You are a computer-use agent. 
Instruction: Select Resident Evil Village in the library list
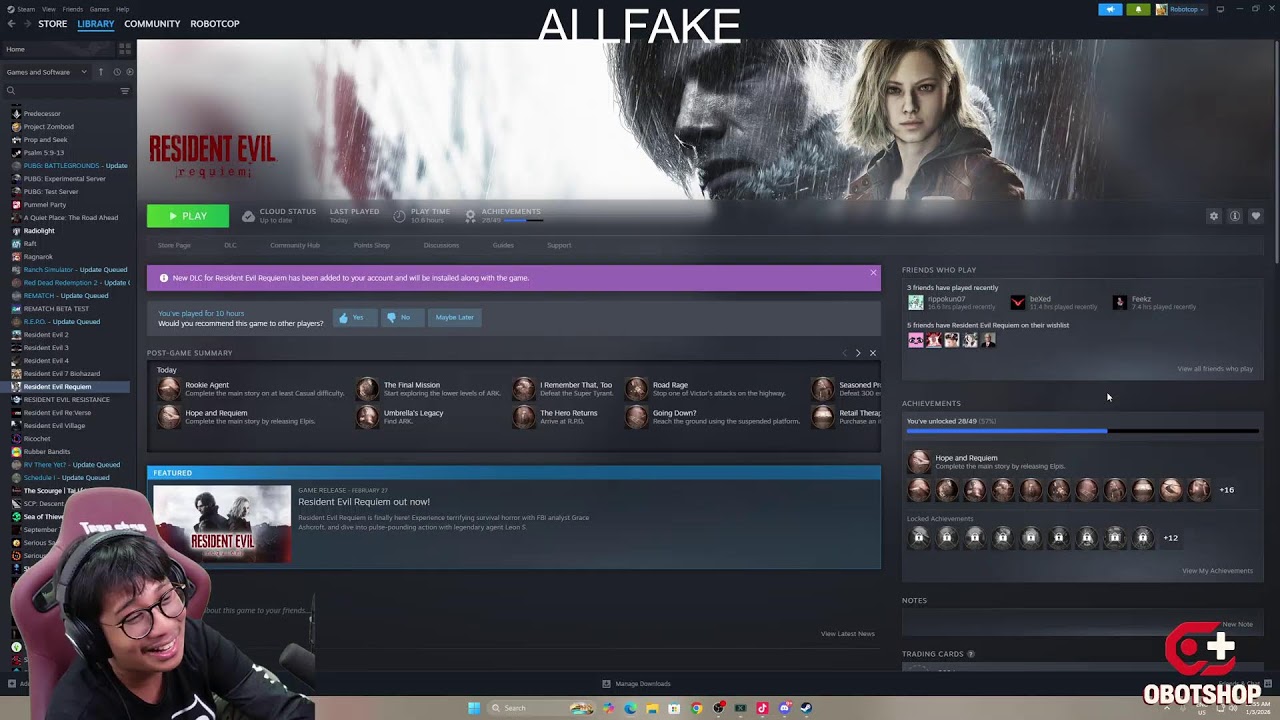54,425
